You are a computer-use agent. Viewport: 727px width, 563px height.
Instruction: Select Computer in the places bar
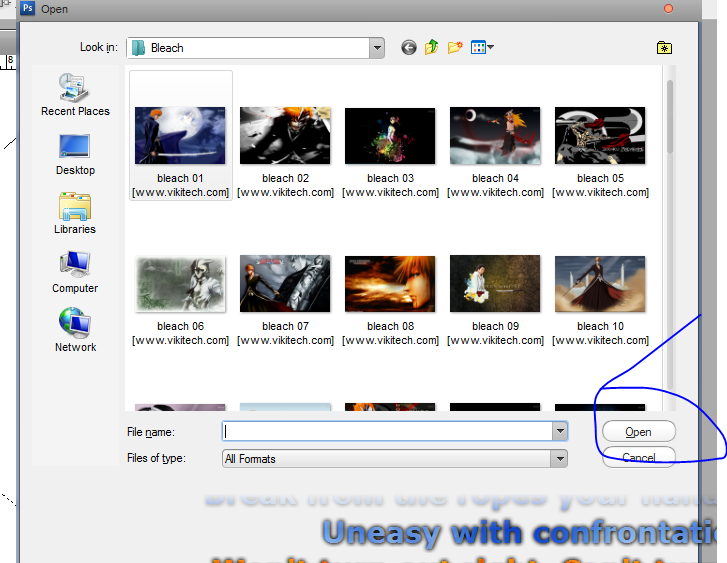point(75,272)
